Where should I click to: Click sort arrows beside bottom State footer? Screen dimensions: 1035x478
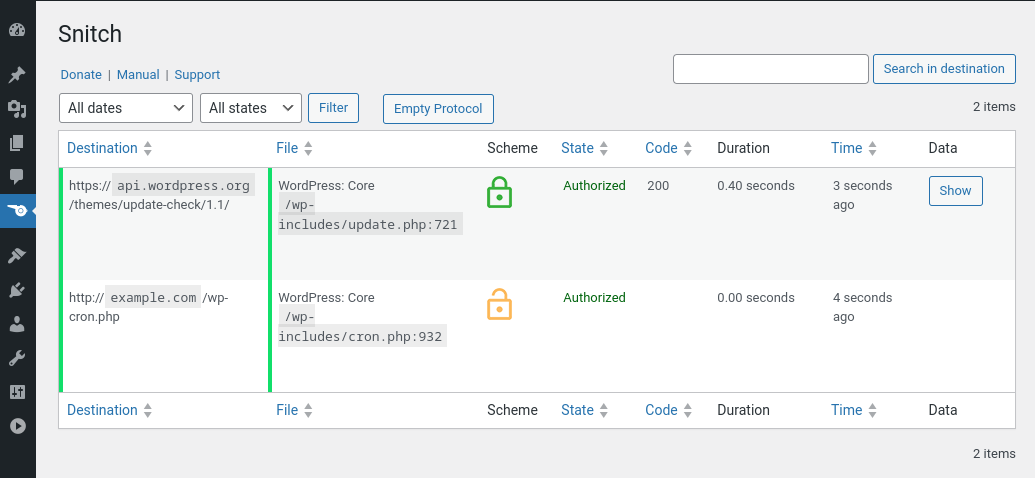pos(603,411)
